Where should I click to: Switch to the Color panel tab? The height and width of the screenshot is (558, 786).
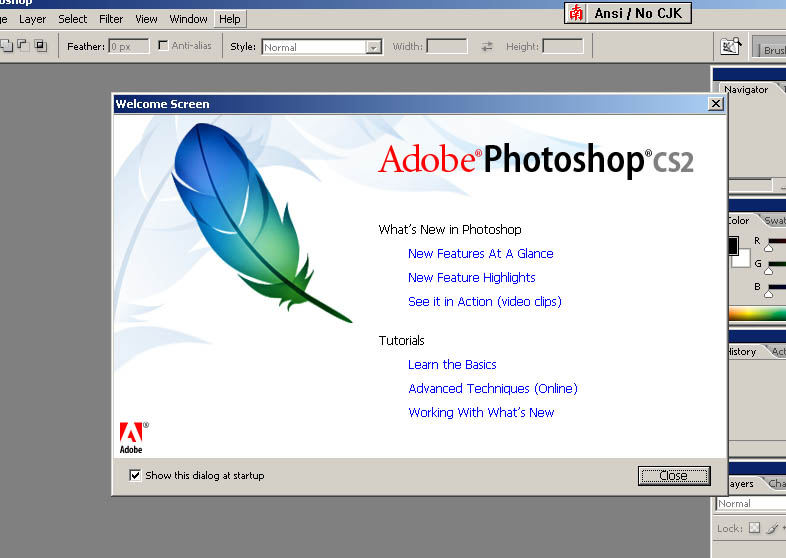739,220
